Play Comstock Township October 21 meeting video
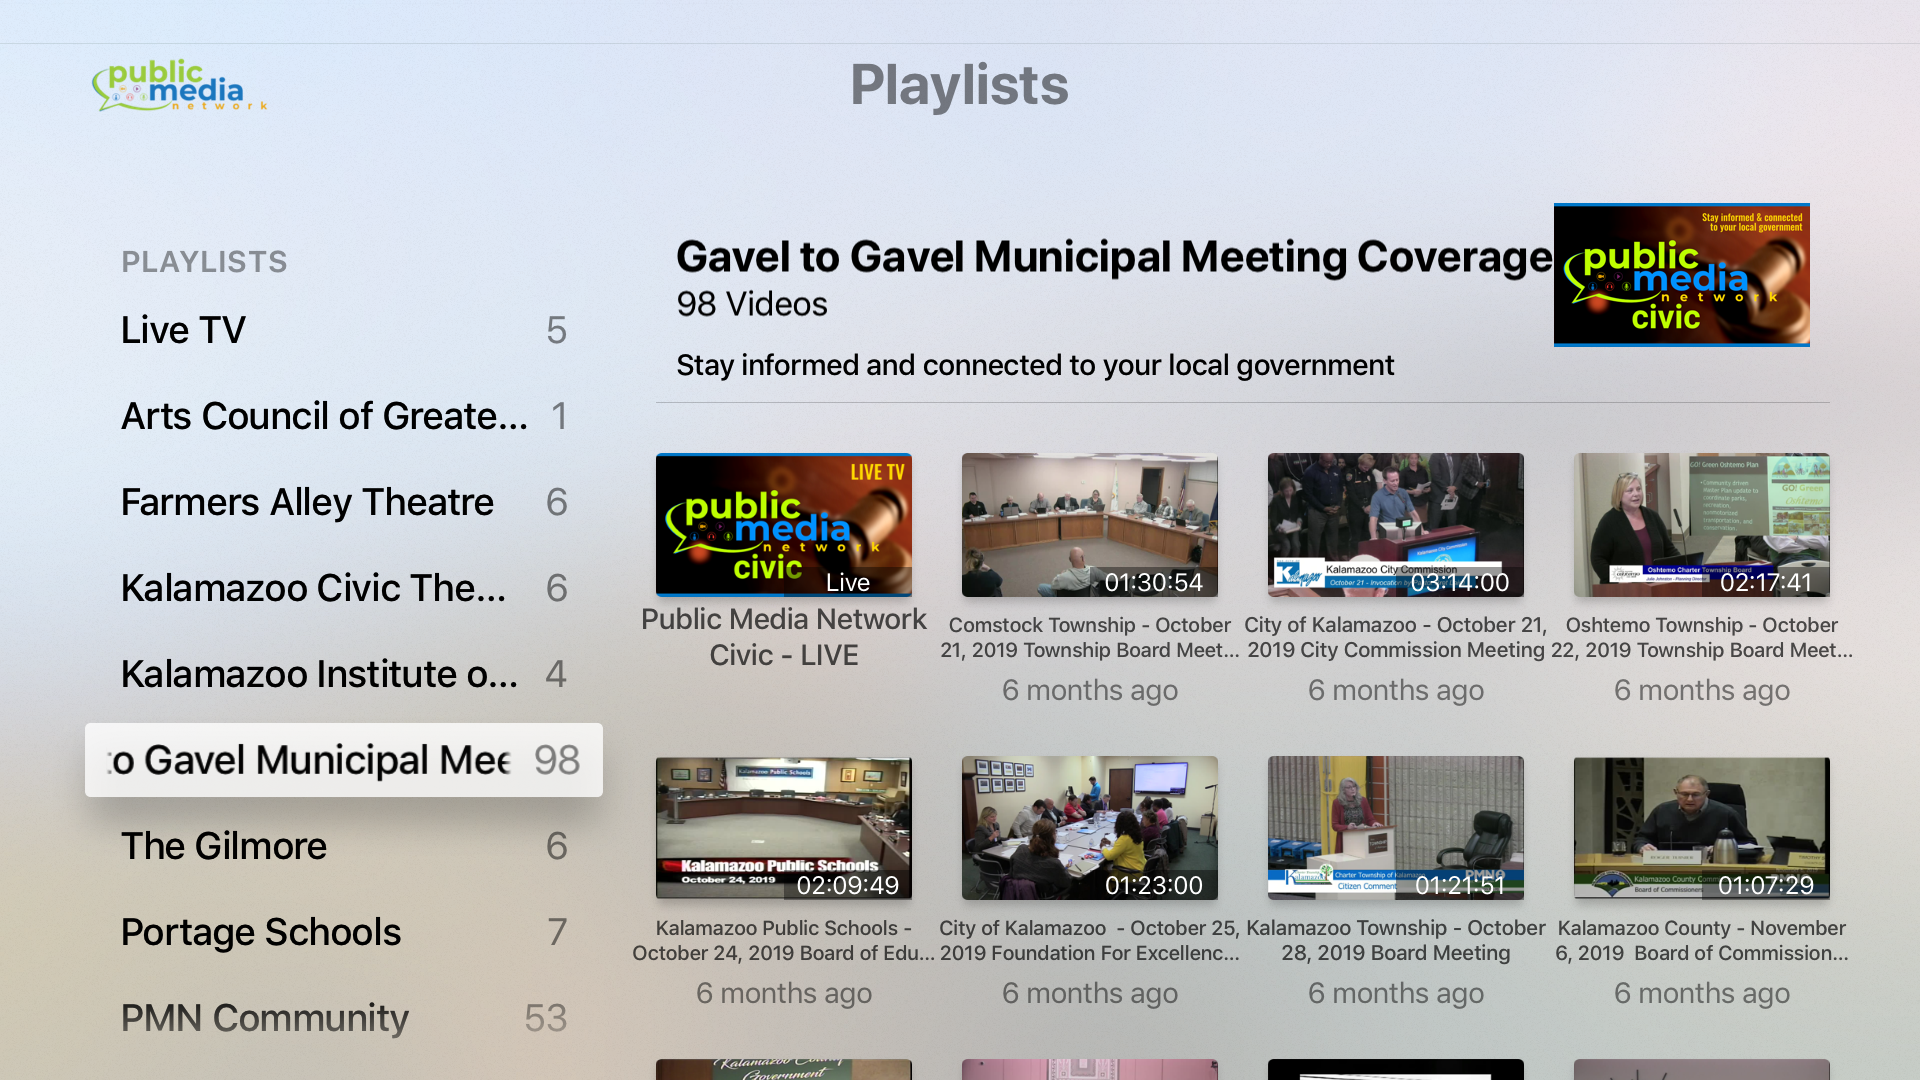1920x1080 pixels. pyautogui.click(x=1090, y=525)
